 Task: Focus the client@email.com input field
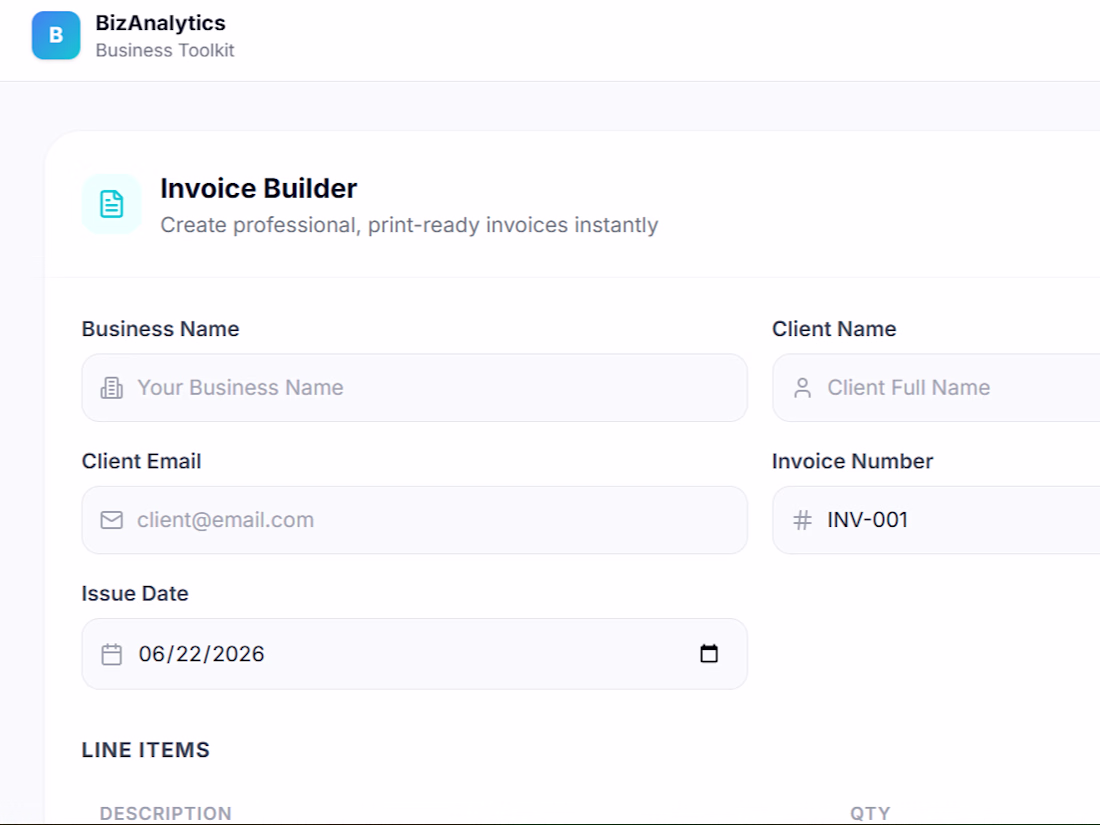[415, 520]
